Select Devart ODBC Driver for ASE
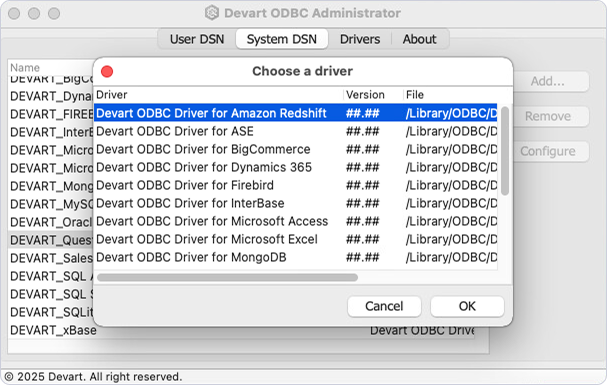The width and height of the screenshot is (607, 385). tap(296, 131)
